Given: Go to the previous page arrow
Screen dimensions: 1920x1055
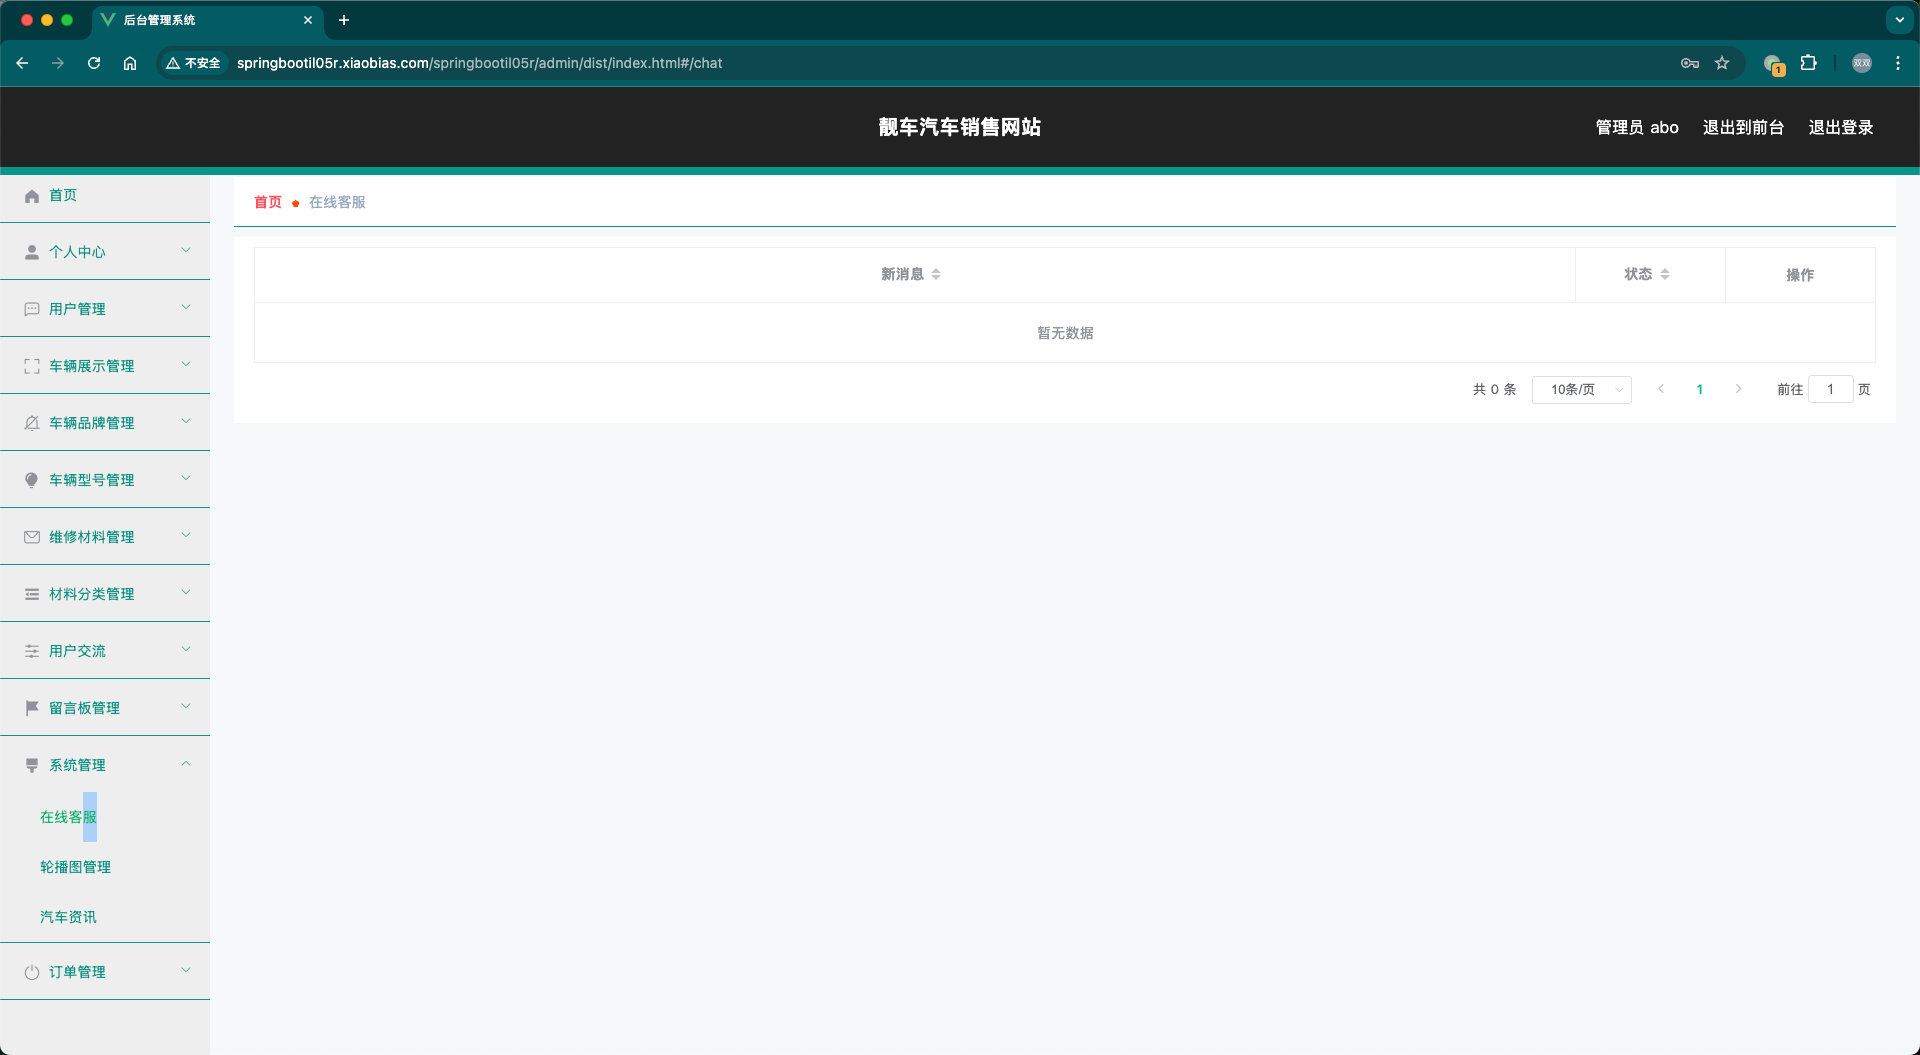Looking at the screenshot, I should tap(1661, 389).
